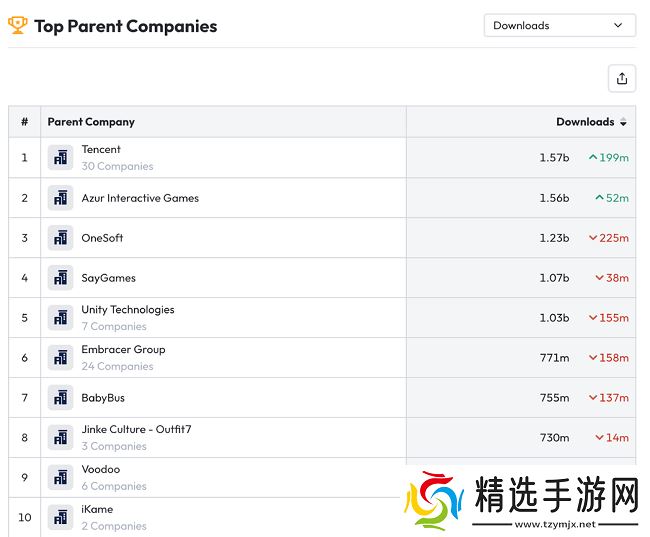The image size is (650, 537).
Task: Click Azur Interactive Games company icon
Action: point(60,198)
